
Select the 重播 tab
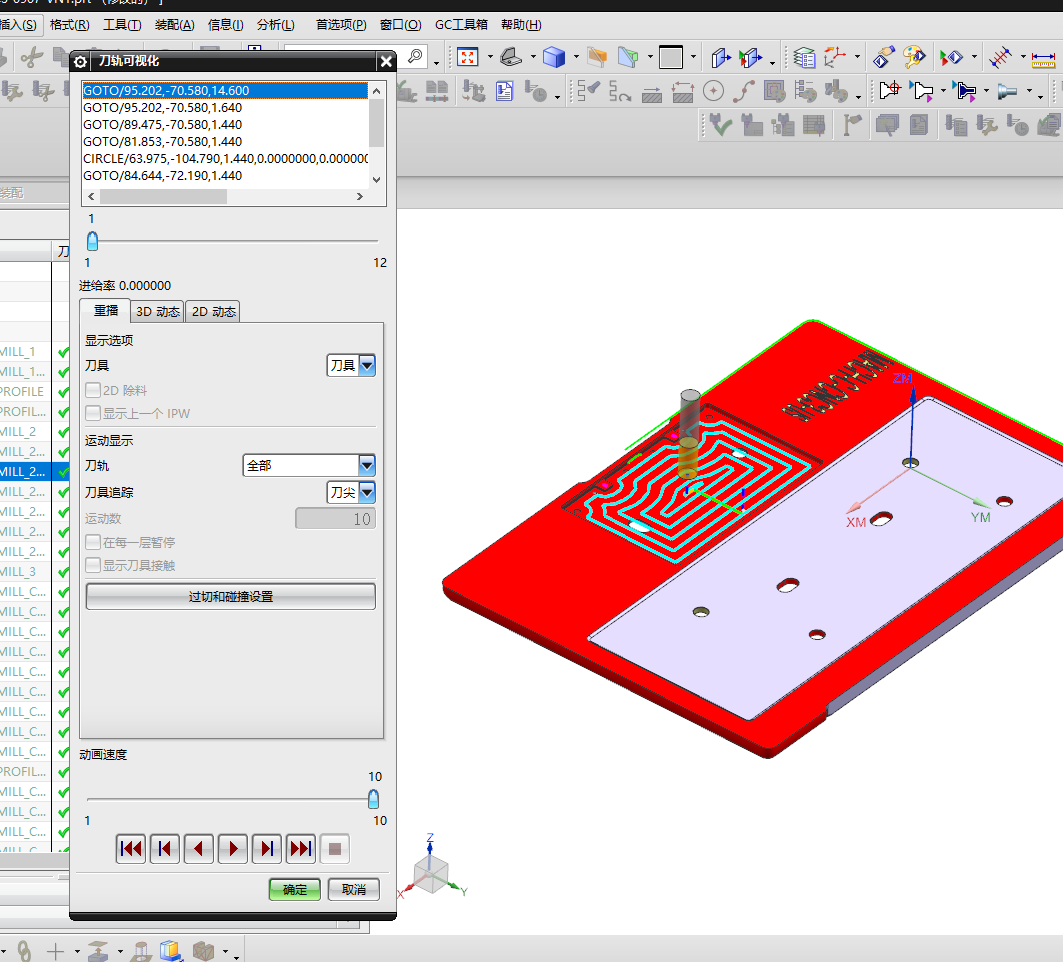105,310
